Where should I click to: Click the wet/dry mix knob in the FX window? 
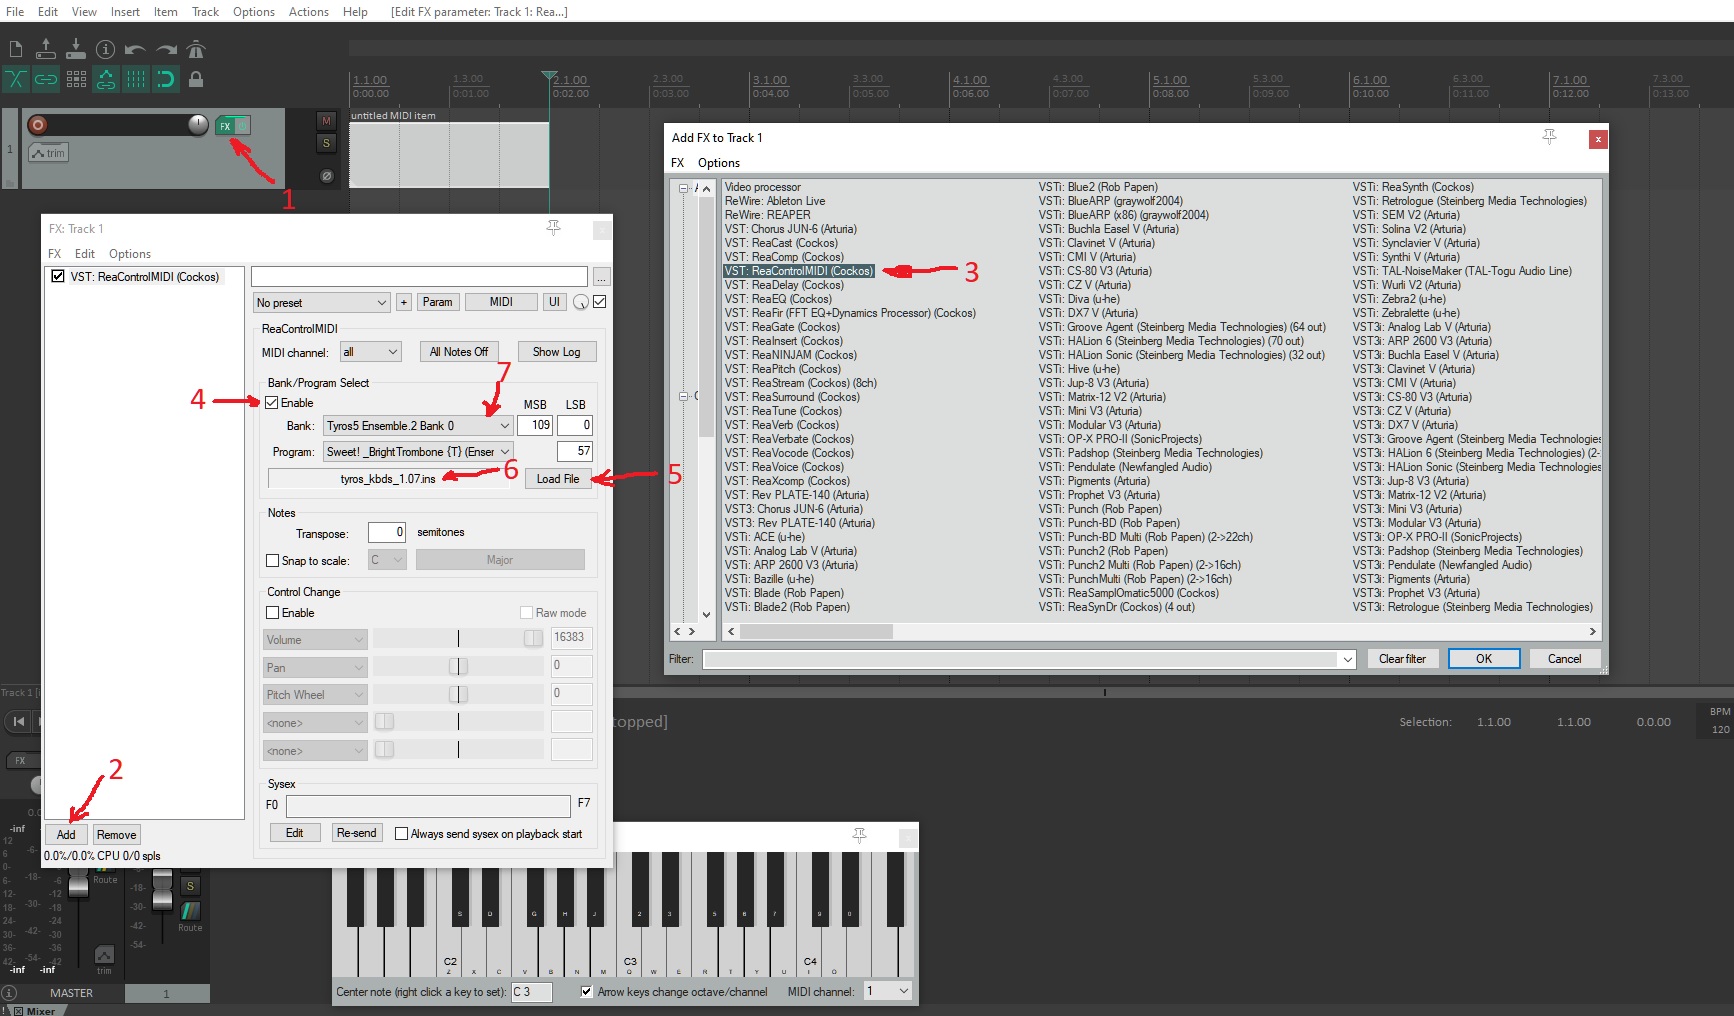[581, 302]
